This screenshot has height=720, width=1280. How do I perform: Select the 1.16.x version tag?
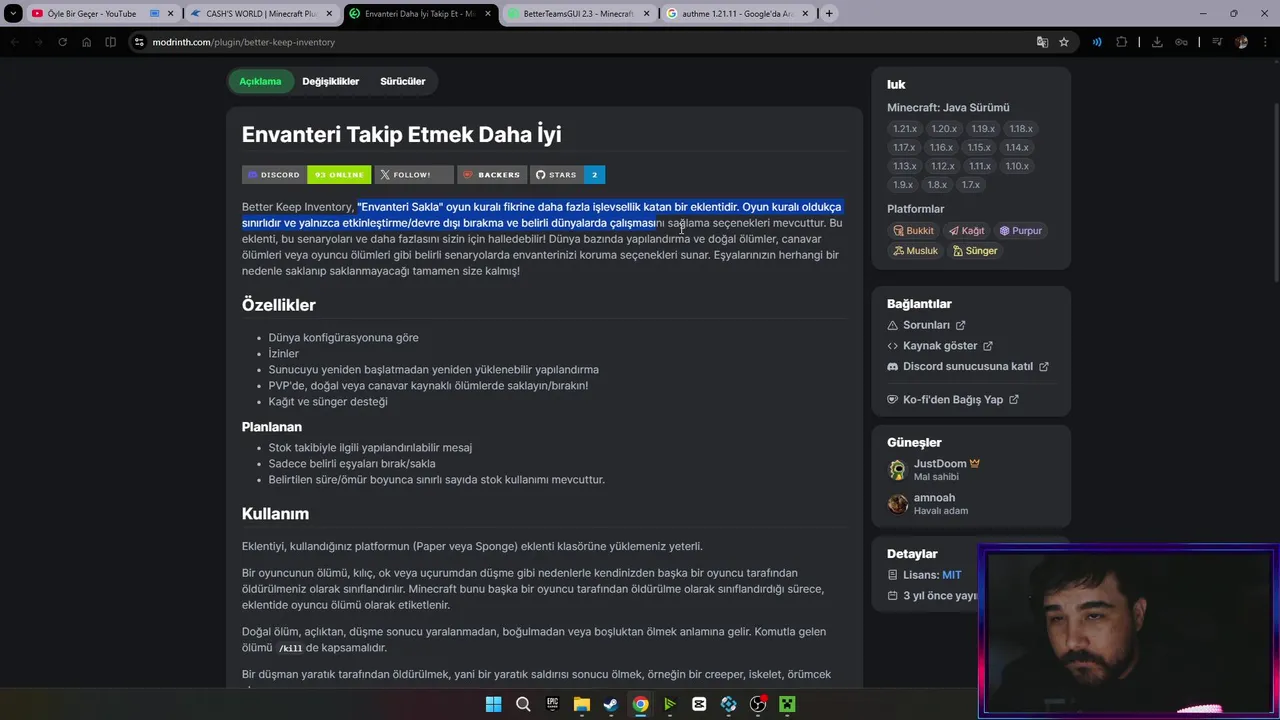(941, 148)
